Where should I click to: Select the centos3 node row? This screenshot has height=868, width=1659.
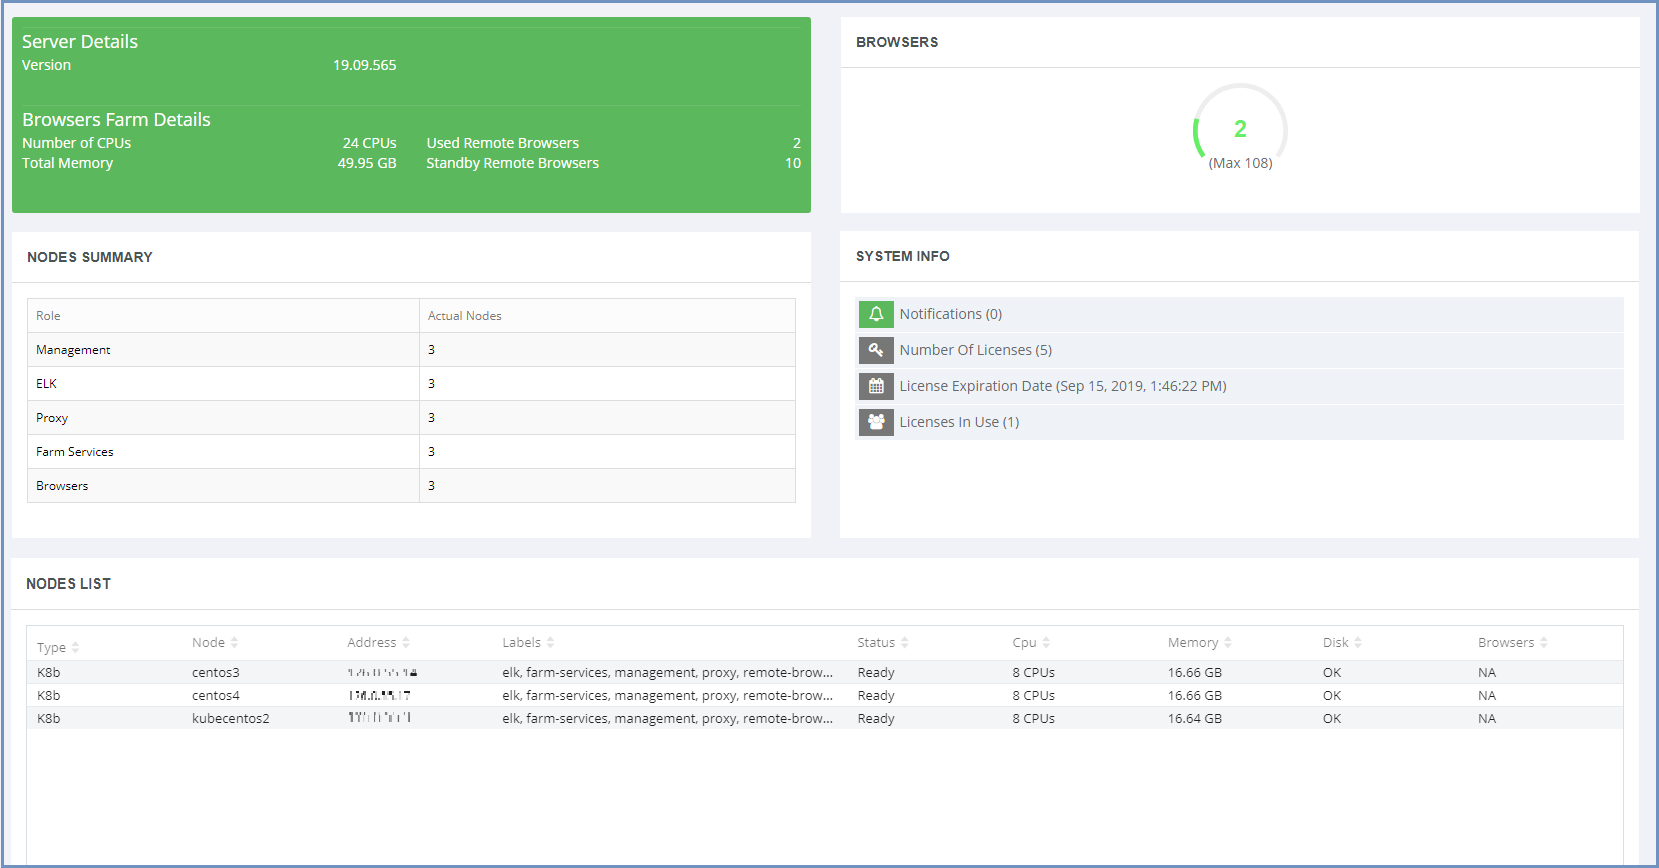click(x=825, y=672)
